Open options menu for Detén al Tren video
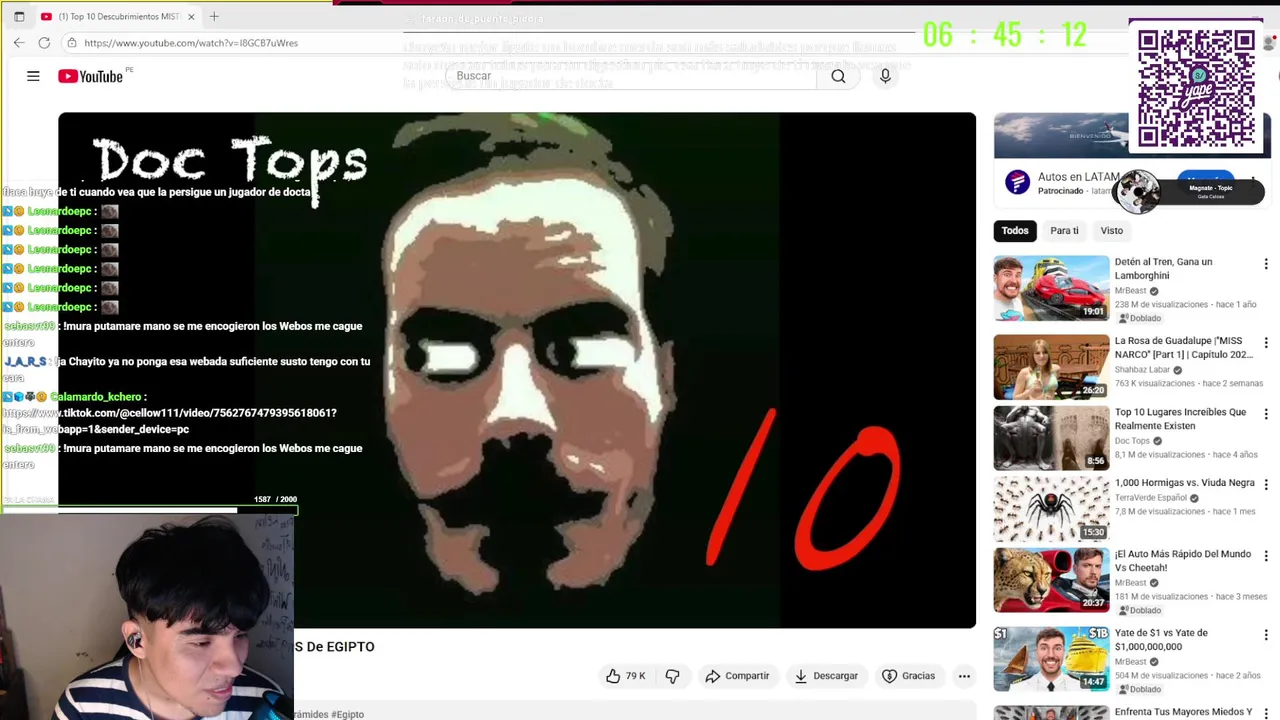1280x720 pixels. [x=1266, y=264]
